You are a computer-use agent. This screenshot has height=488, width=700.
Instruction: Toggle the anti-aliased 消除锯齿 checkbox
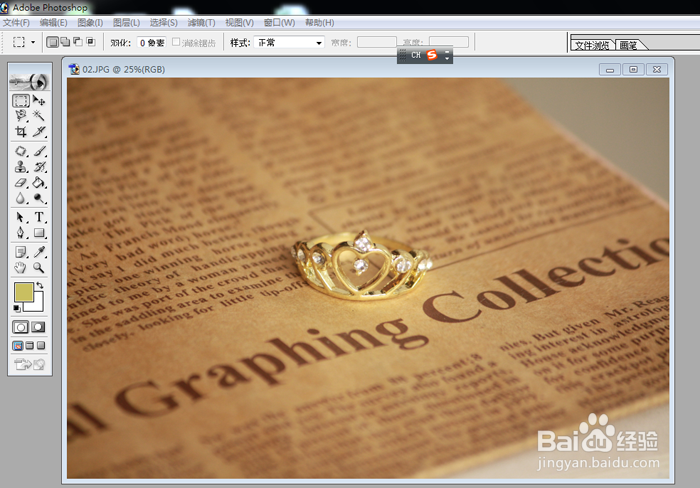pyautogui.click(x=176, y=42)
